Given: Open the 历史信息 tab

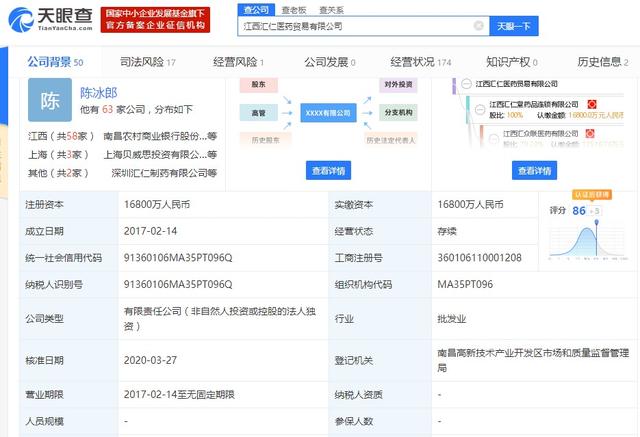Looking at the screenshot, I should pyautogui.click(x=602, y=62).
